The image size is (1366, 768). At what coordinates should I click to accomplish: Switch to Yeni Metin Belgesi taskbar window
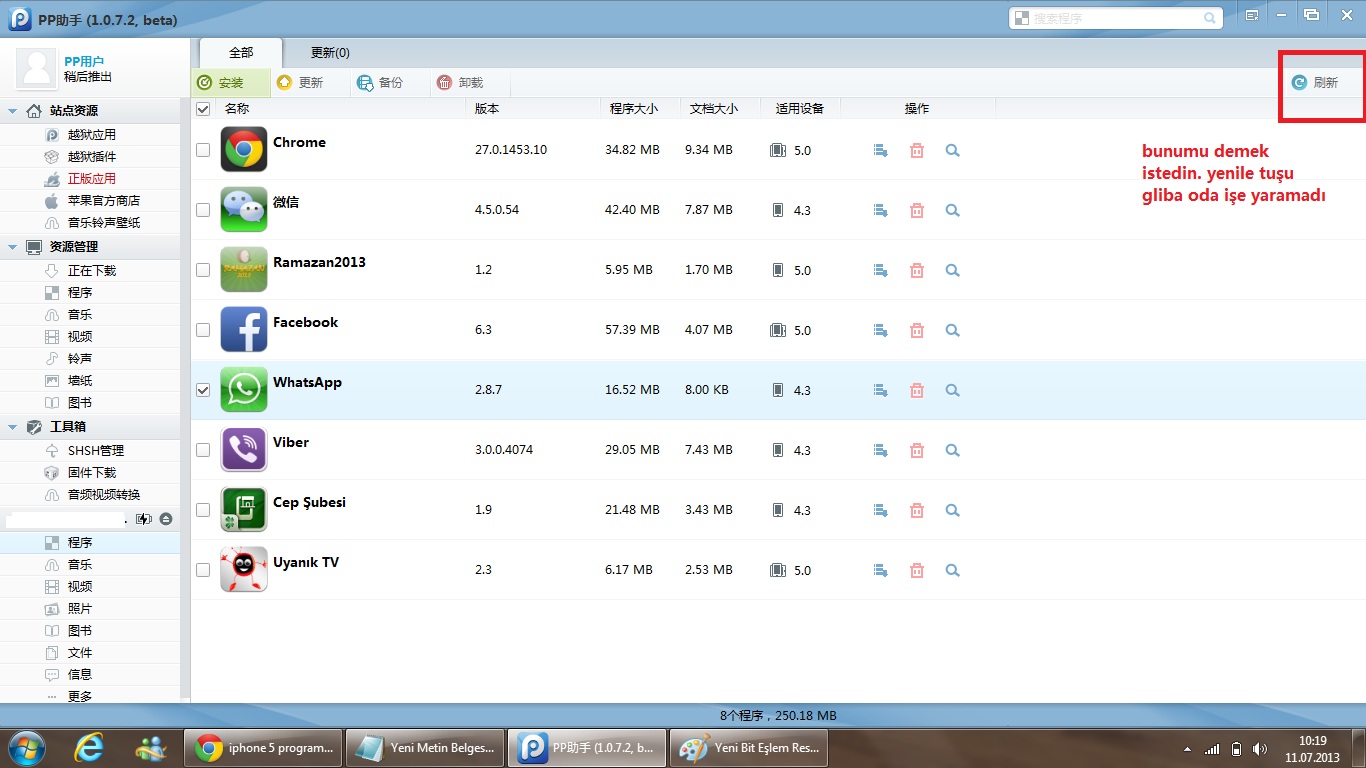425,747
